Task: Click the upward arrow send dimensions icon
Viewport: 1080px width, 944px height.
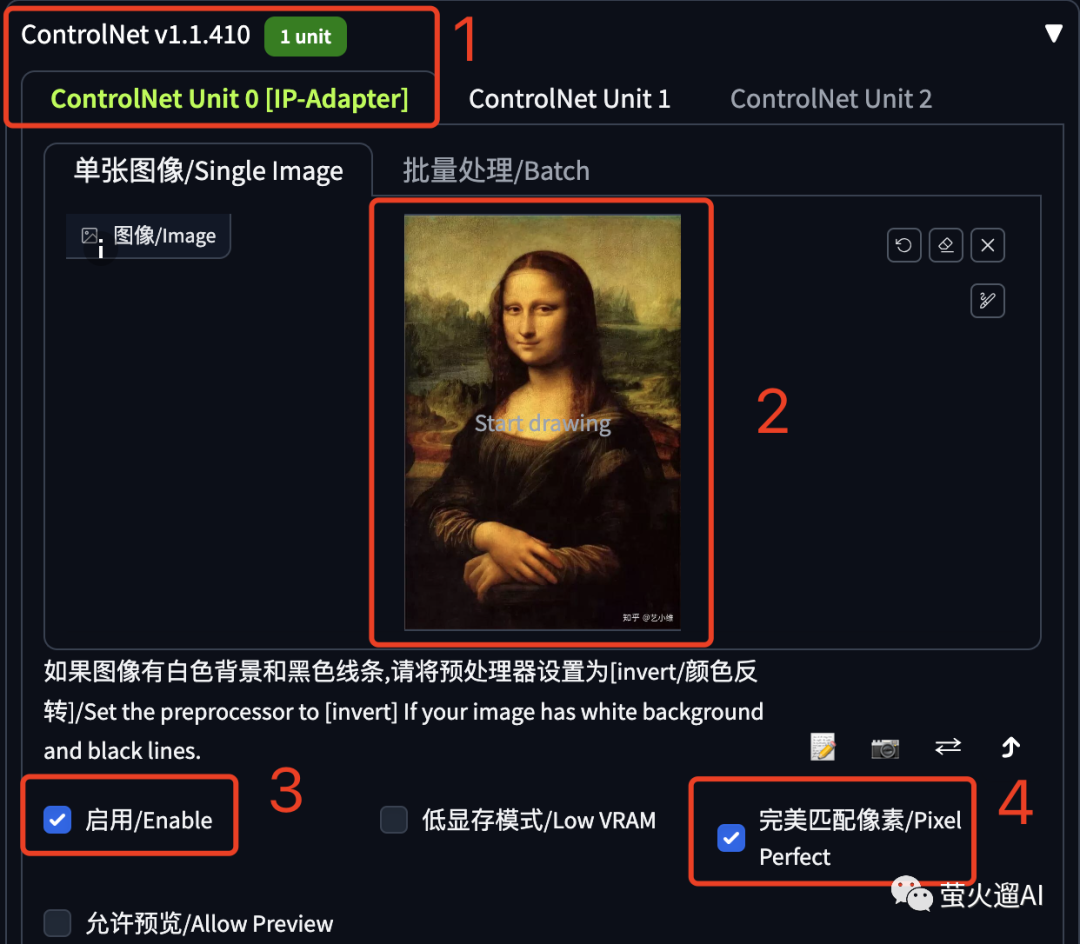Action: (1010, 746)
